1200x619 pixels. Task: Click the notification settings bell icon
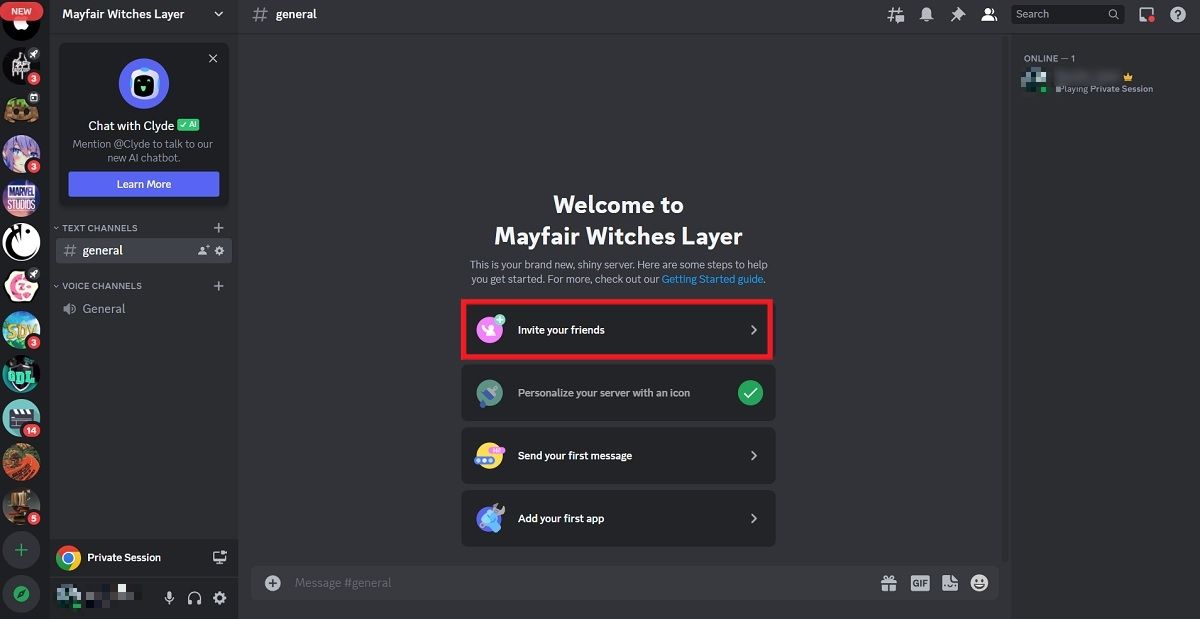tap(925, 14)
